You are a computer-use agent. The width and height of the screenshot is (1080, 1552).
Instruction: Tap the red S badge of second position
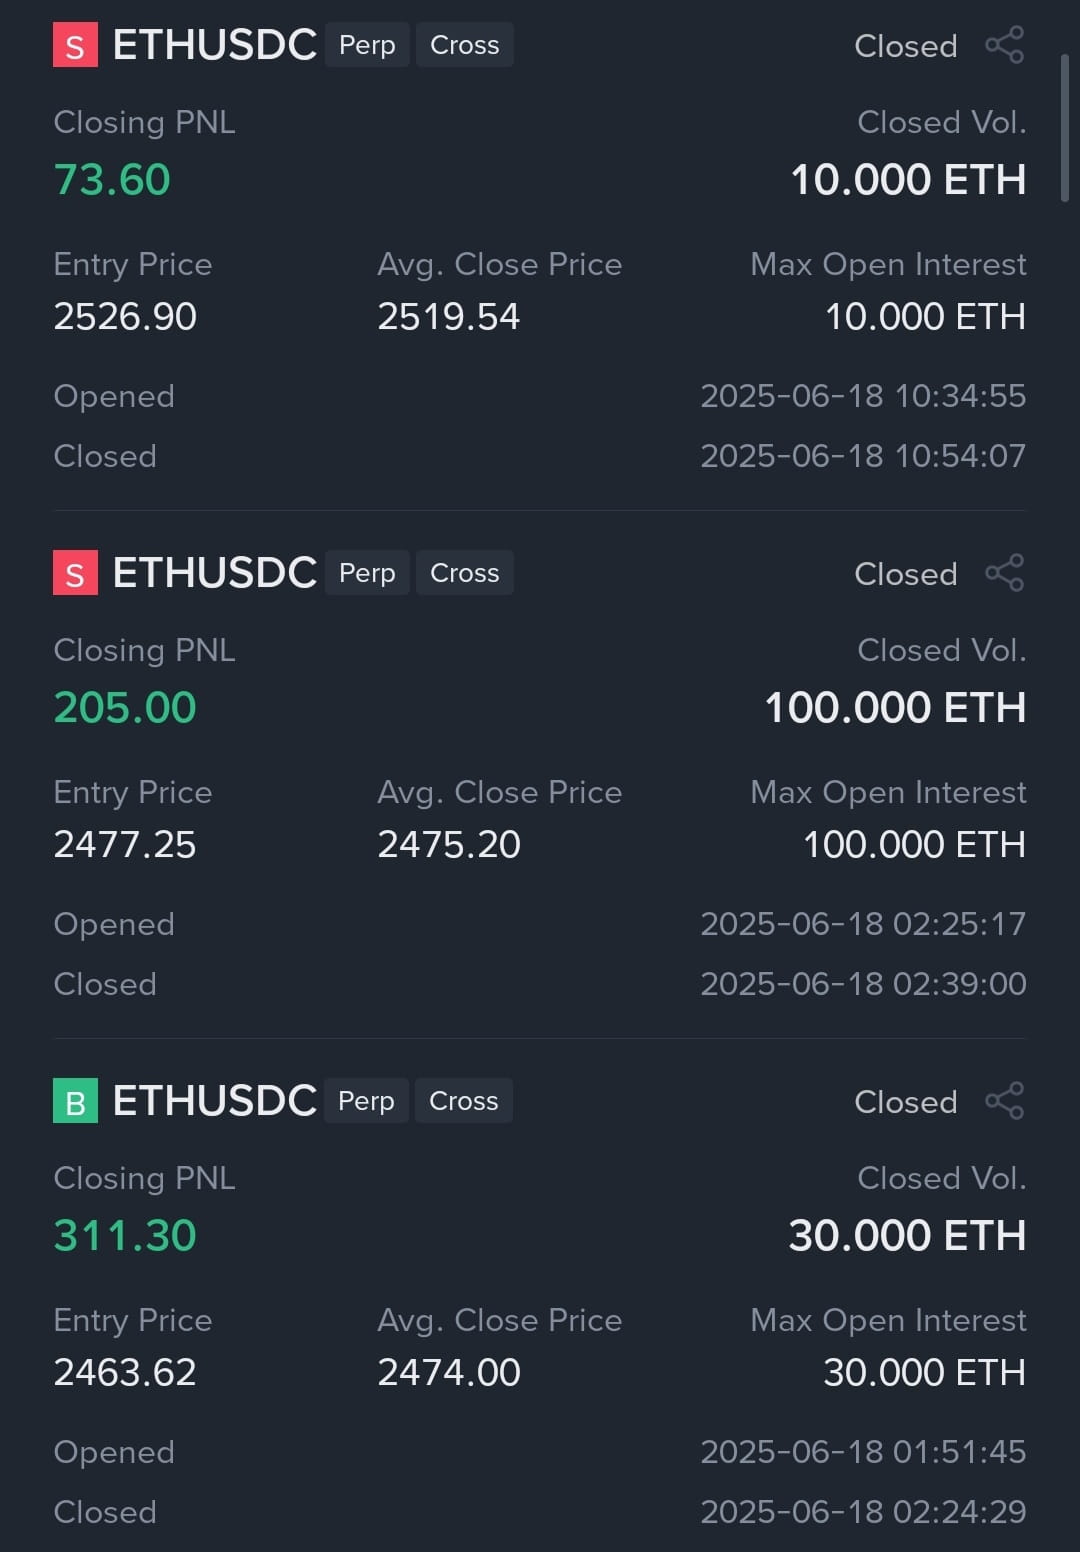[75, 573]
